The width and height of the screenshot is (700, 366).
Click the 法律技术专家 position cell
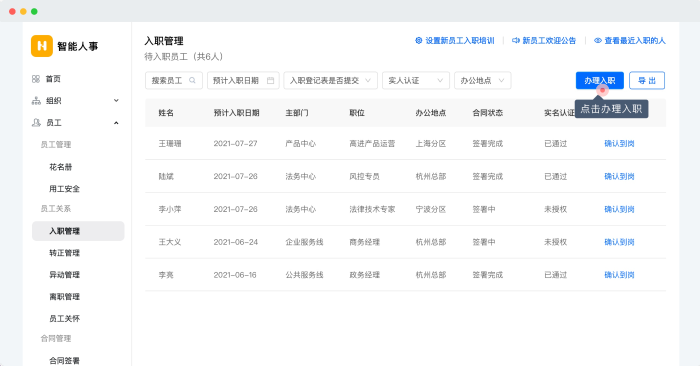(x=372, y=209)
